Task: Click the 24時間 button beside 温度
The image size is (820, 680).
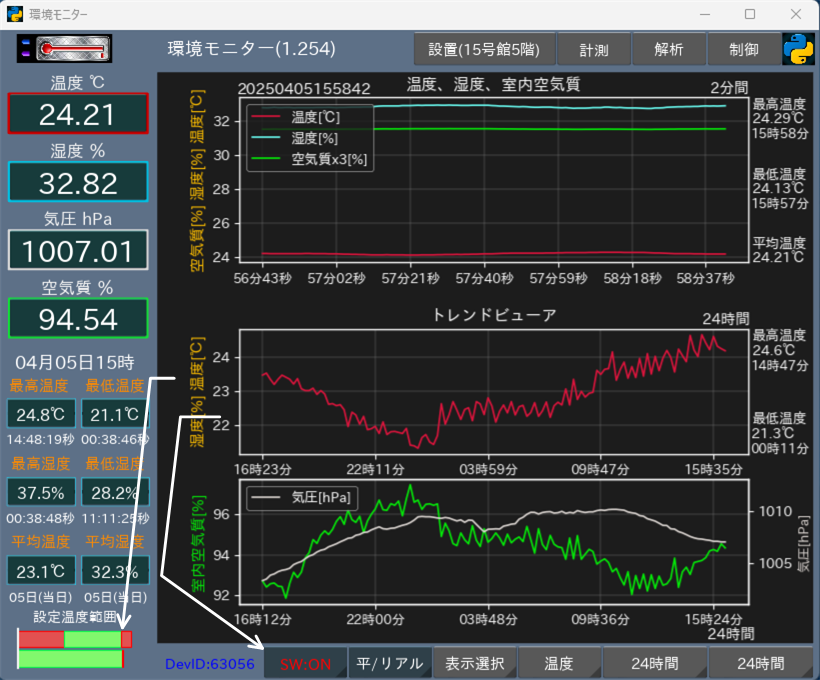Action: 655,663
